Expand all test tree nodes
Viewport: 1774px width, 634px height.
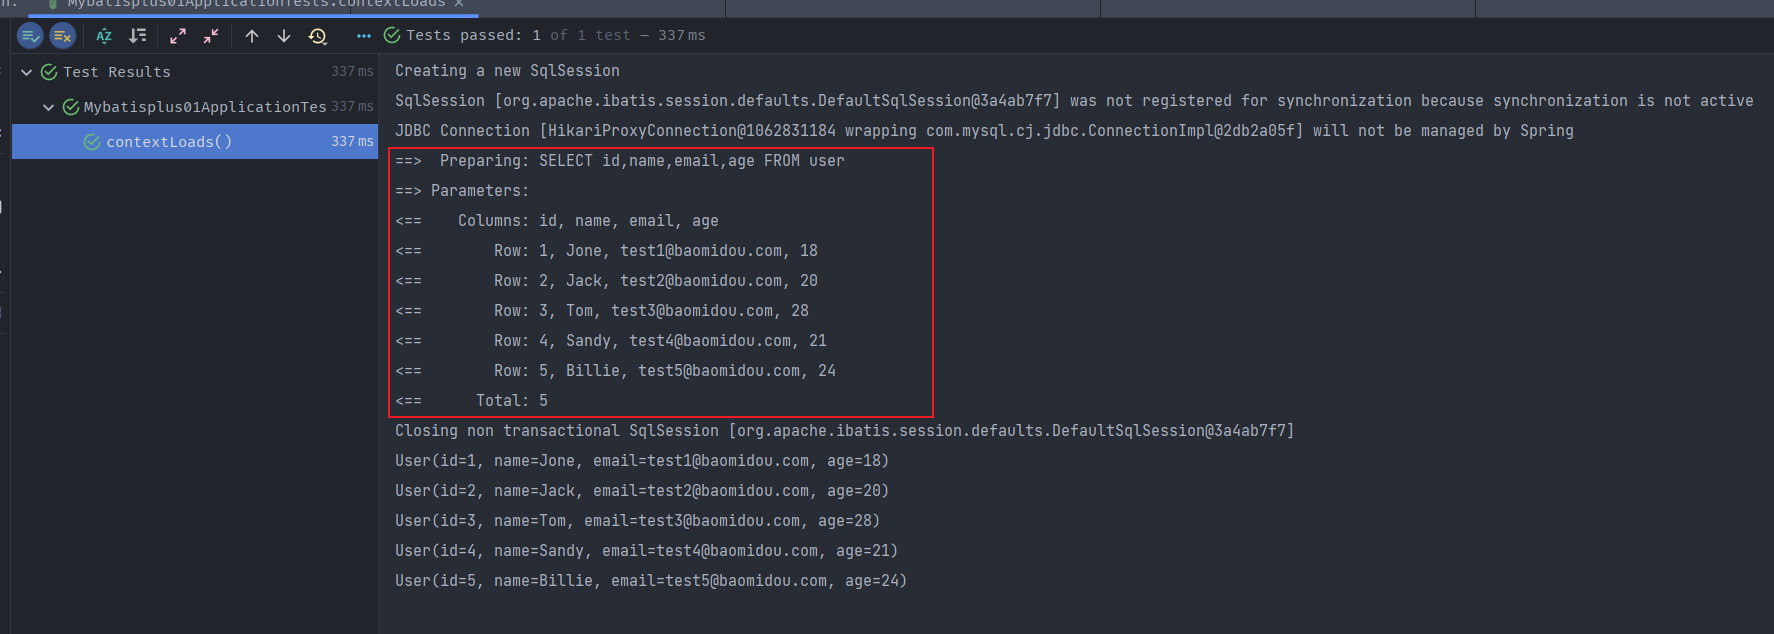(178, 36)
